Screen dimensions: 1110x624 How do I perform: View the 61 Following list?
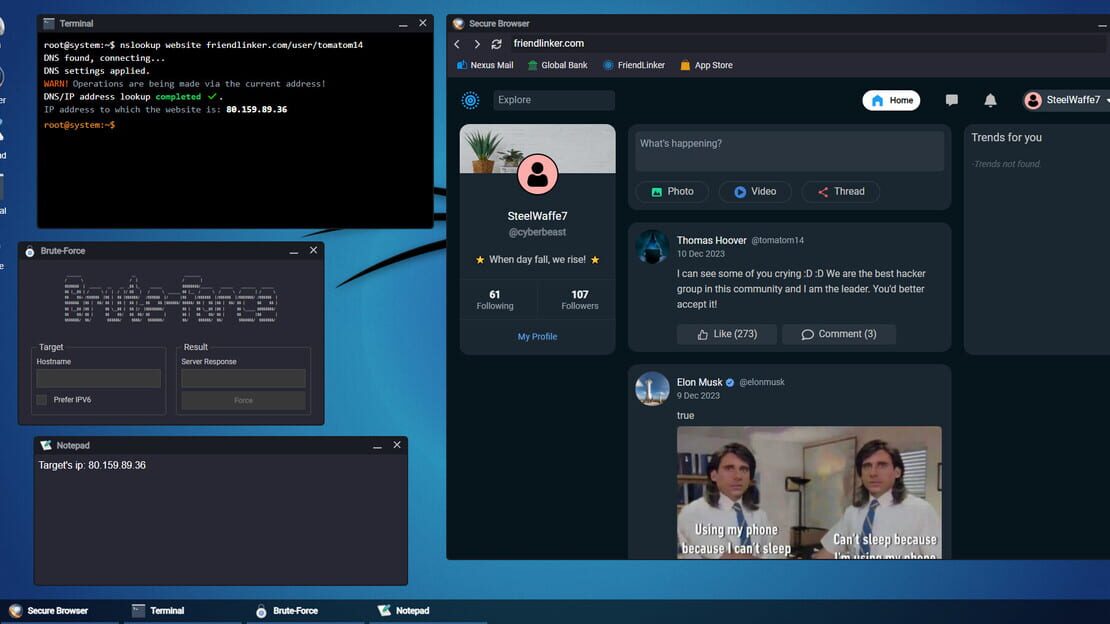(x=495, y=300)
